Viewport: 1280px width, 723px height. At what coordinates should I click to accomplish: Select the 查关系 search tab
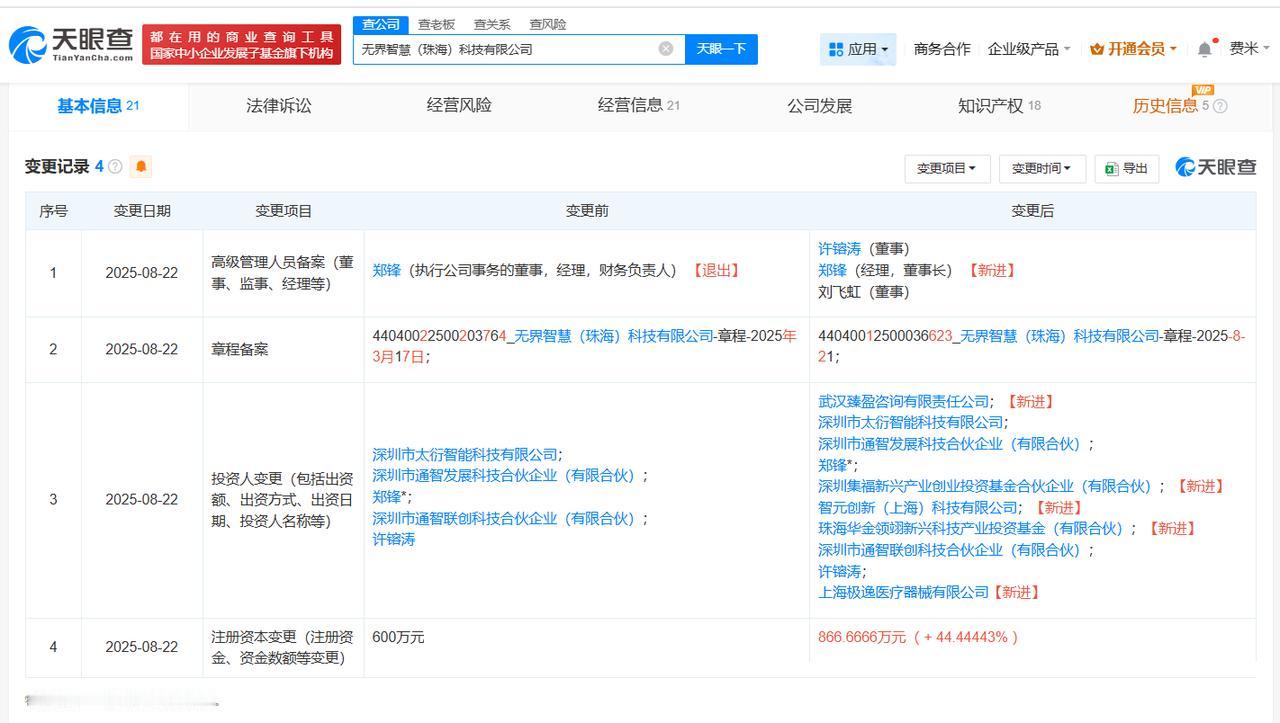click(x=492, y=24)
